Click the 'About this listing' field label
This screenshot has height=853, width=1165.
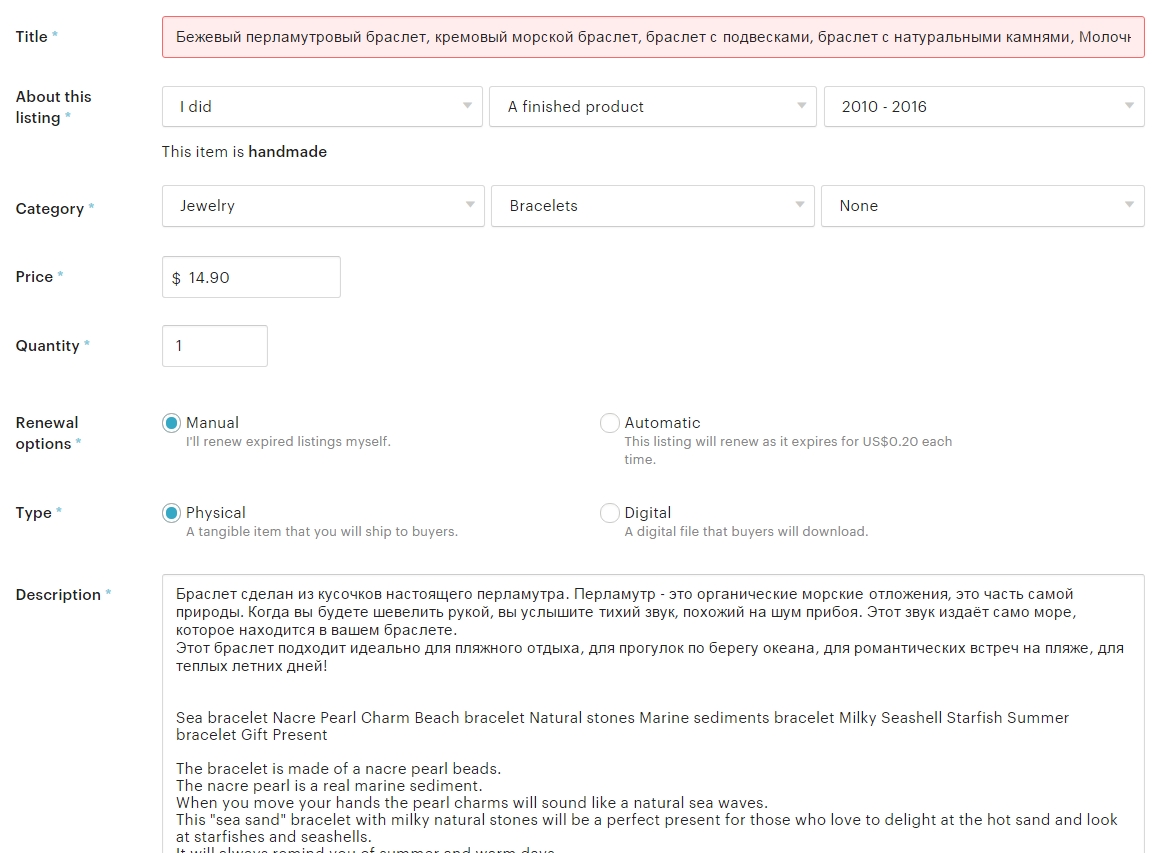(53, 107)
